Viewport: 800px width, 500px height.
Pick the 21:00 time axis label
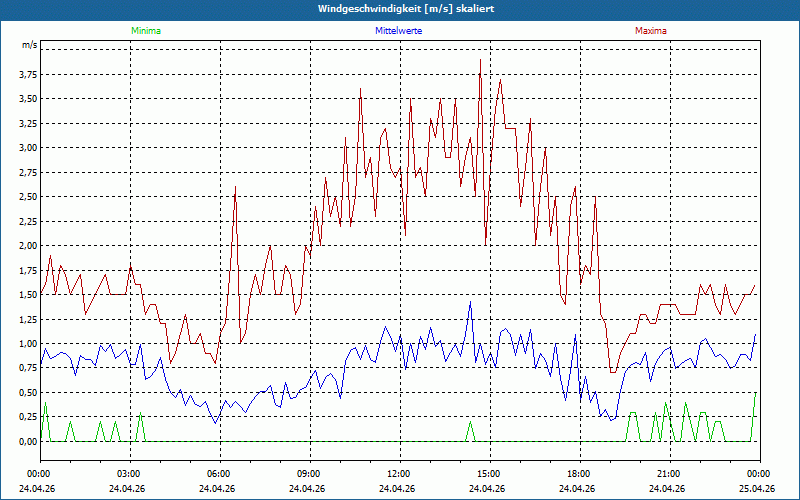(x=669, y=474)
